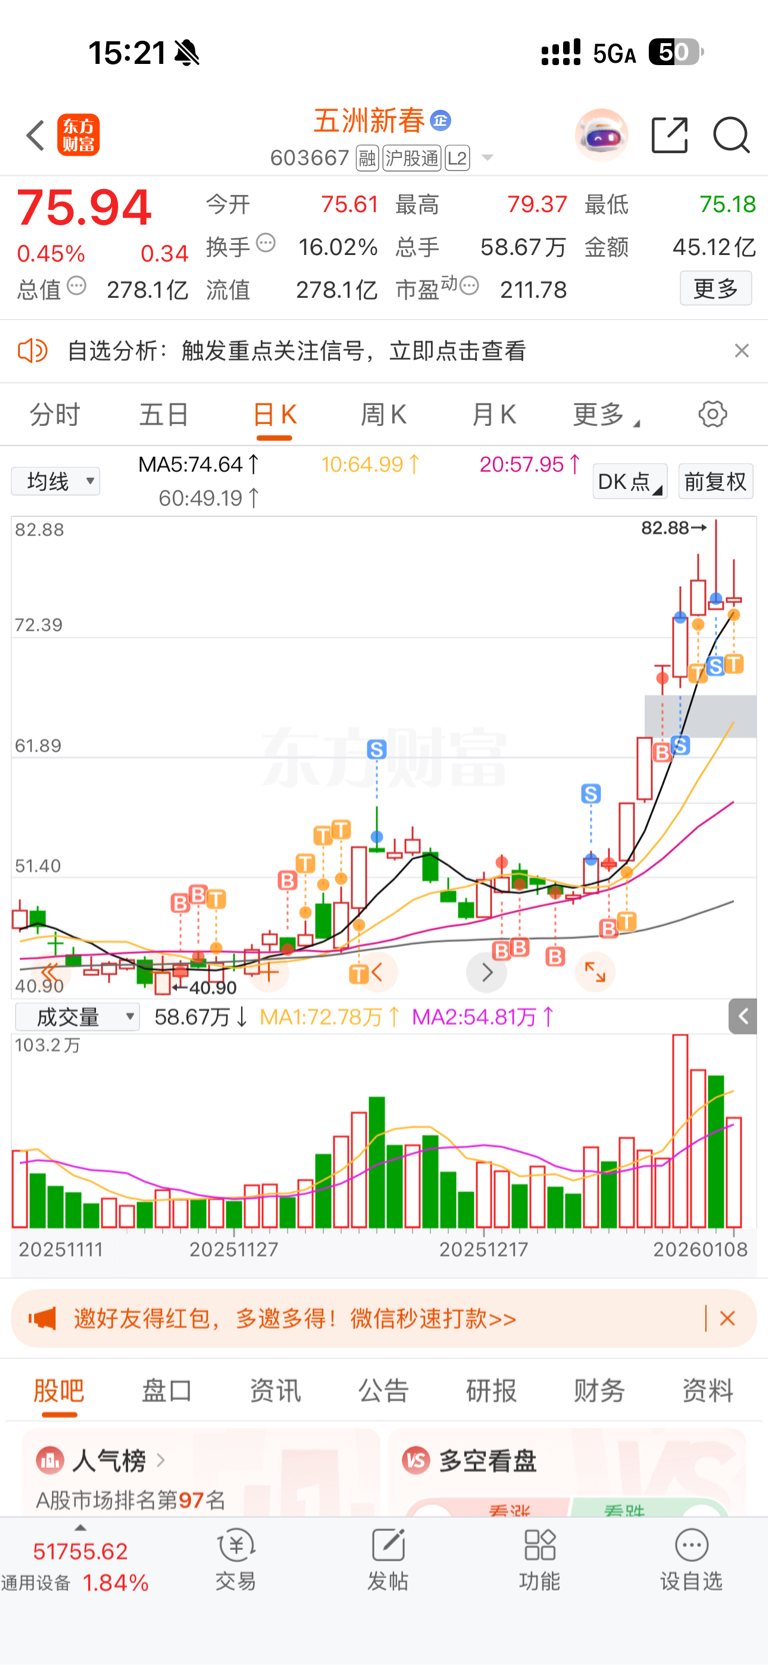Viewport: 768px width, 1665px height.
Task: Select the 日K chart tab
Action: [274, 415]
